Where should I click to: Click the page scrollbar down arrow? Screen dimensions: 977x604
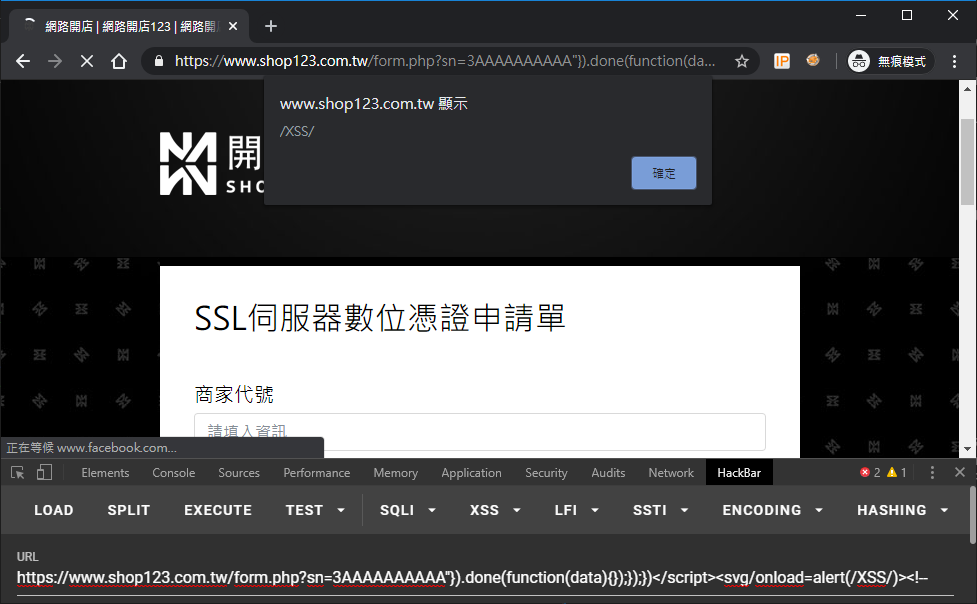(967, 449)
